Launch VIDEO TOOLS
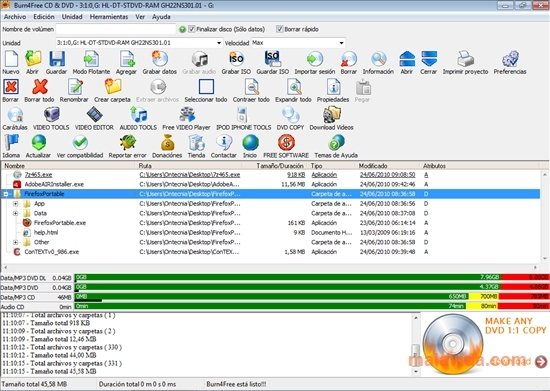Screen dimensions: 550x391 (x=51, y=115)
